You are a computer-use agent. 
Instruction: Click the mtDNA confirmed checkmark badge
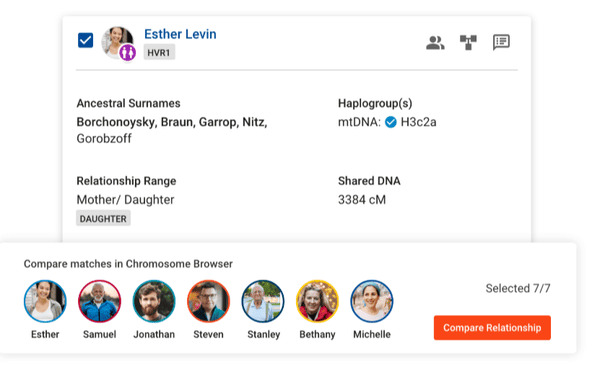(391, 122)
